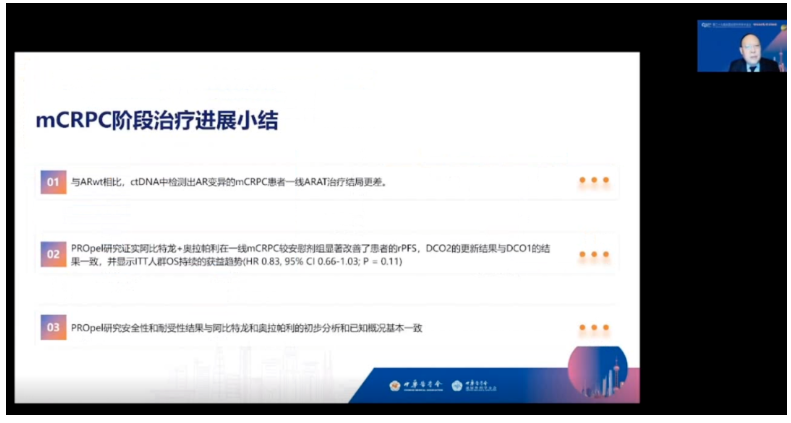Click the 02 numbered badge
This screenshot has width=791, height=423.
(53, 254)
